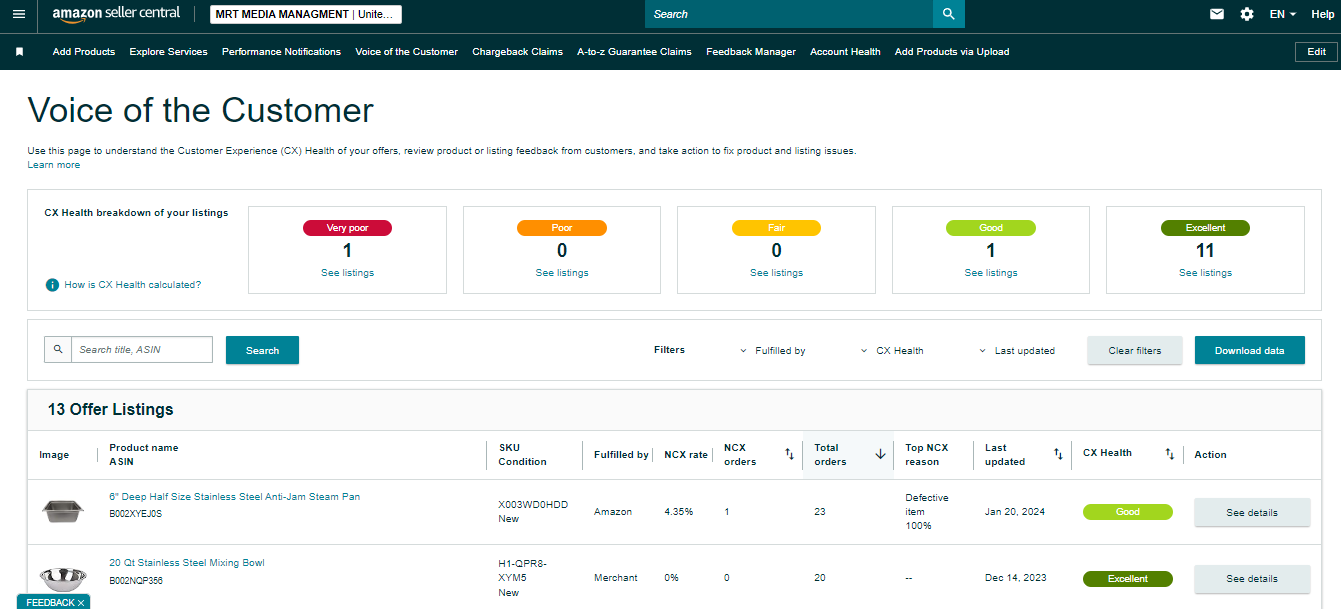Screen dimensions: 1341x609
Task: Click the red Very poor badge
Action: 347,228
